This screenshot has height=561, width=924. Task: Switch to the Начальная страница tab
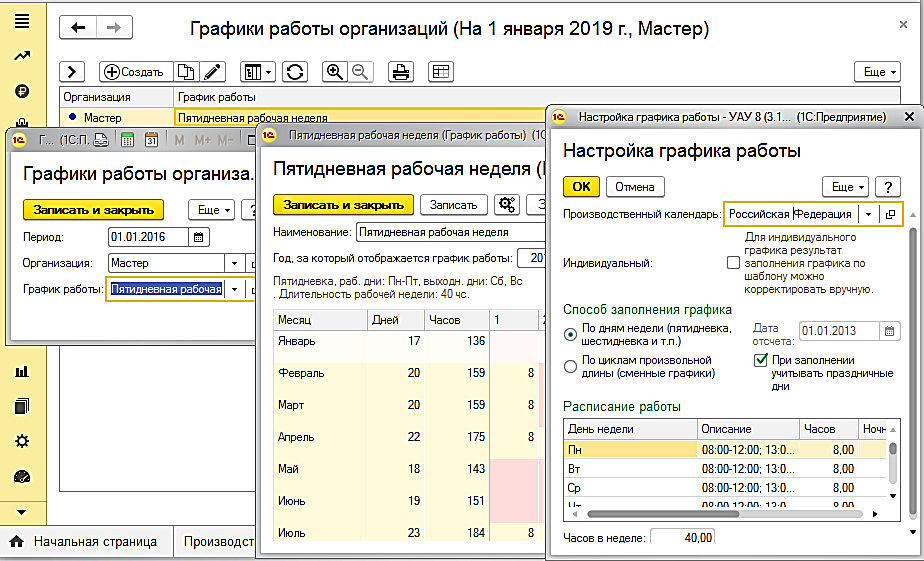pyautogui.click(x=84, y=542)
